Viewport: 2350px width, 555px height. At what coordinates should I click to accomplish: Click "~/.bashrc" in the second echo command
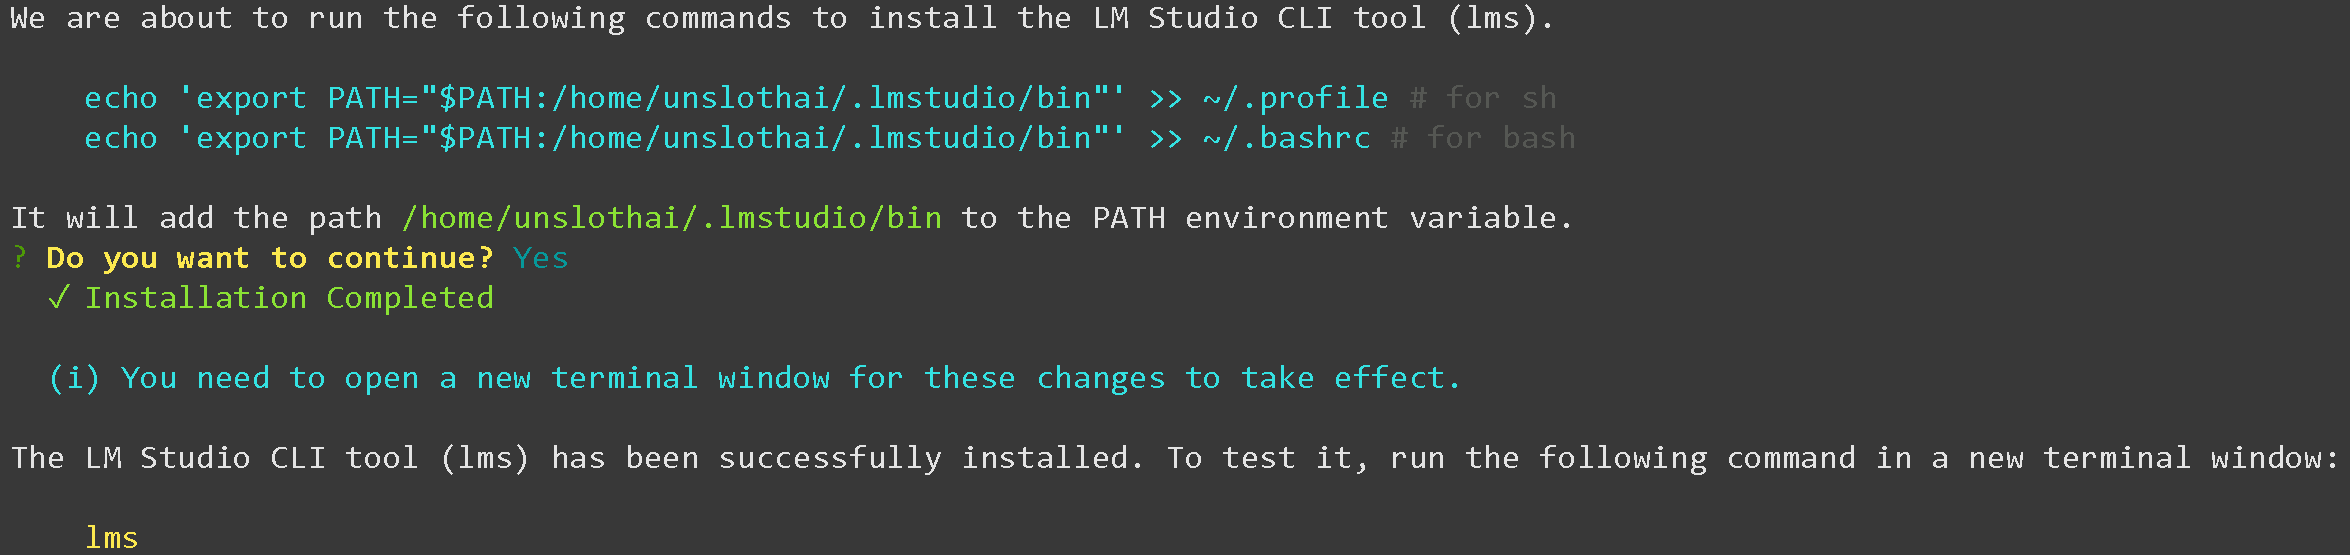coord(1286,138)
